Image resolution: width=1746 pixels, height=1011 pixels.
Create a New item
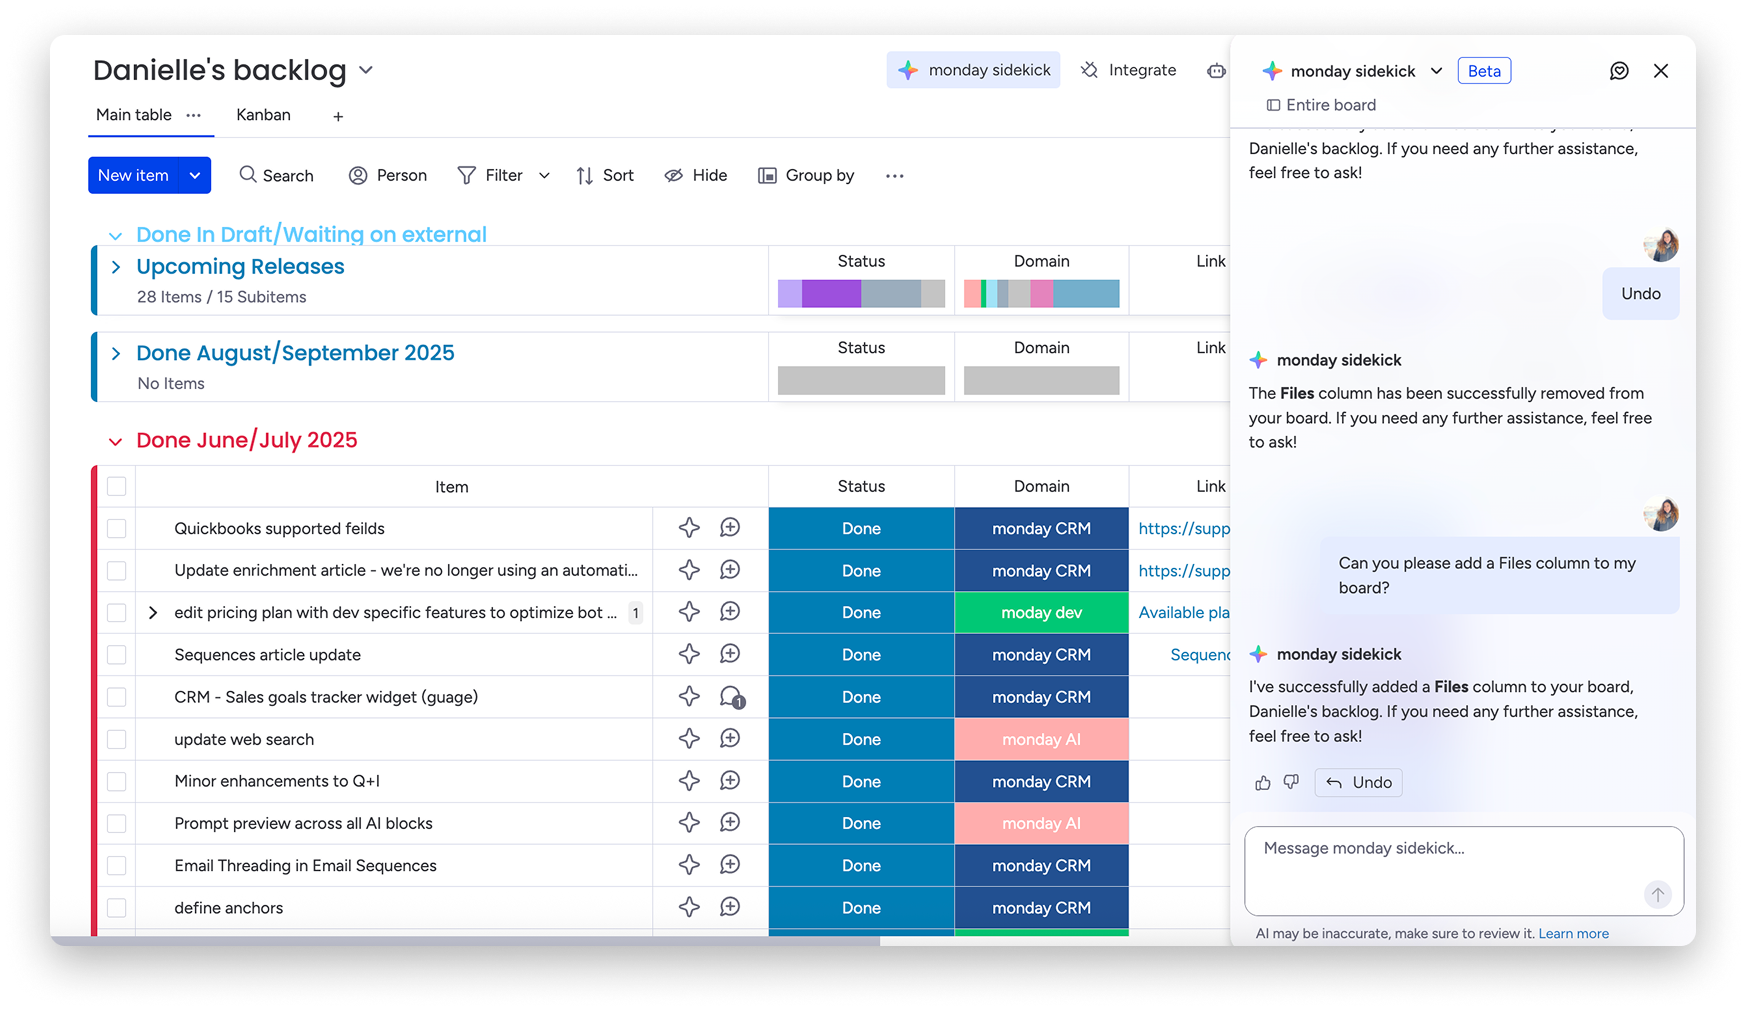(x=133, y=175)
